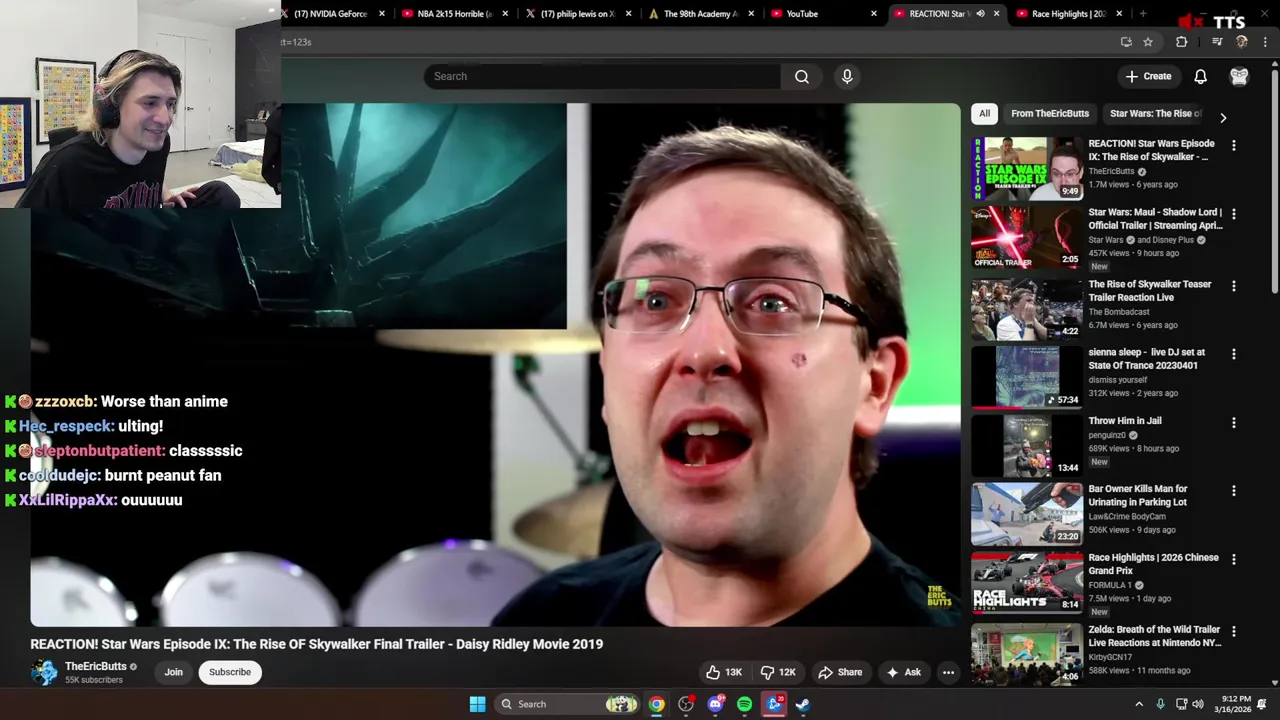Show hidden system tray icons
Viewport: 1280px width, 720px height.
[1139, 704]
